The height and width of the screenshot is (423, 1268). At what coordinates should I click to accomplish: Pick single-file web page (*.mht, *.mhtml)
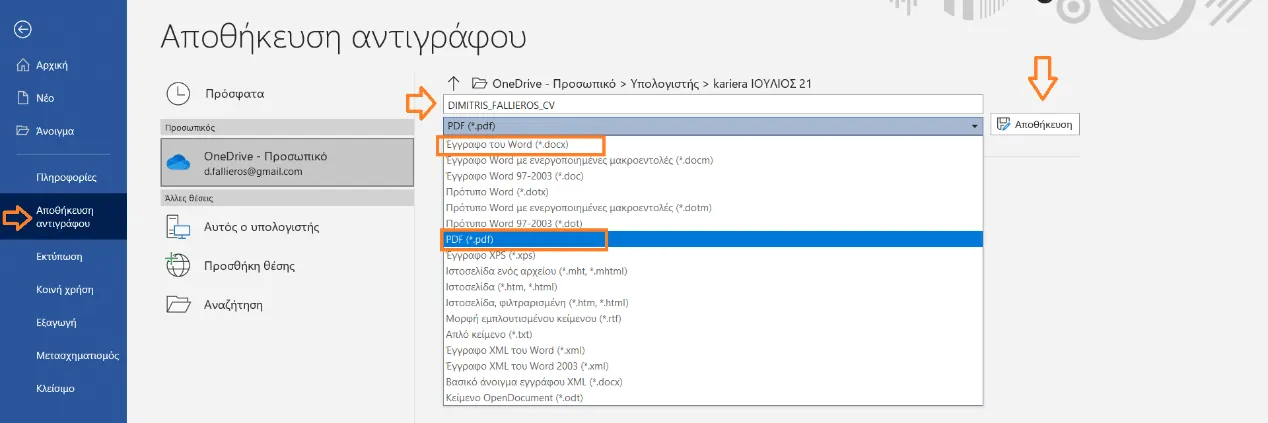713,271
